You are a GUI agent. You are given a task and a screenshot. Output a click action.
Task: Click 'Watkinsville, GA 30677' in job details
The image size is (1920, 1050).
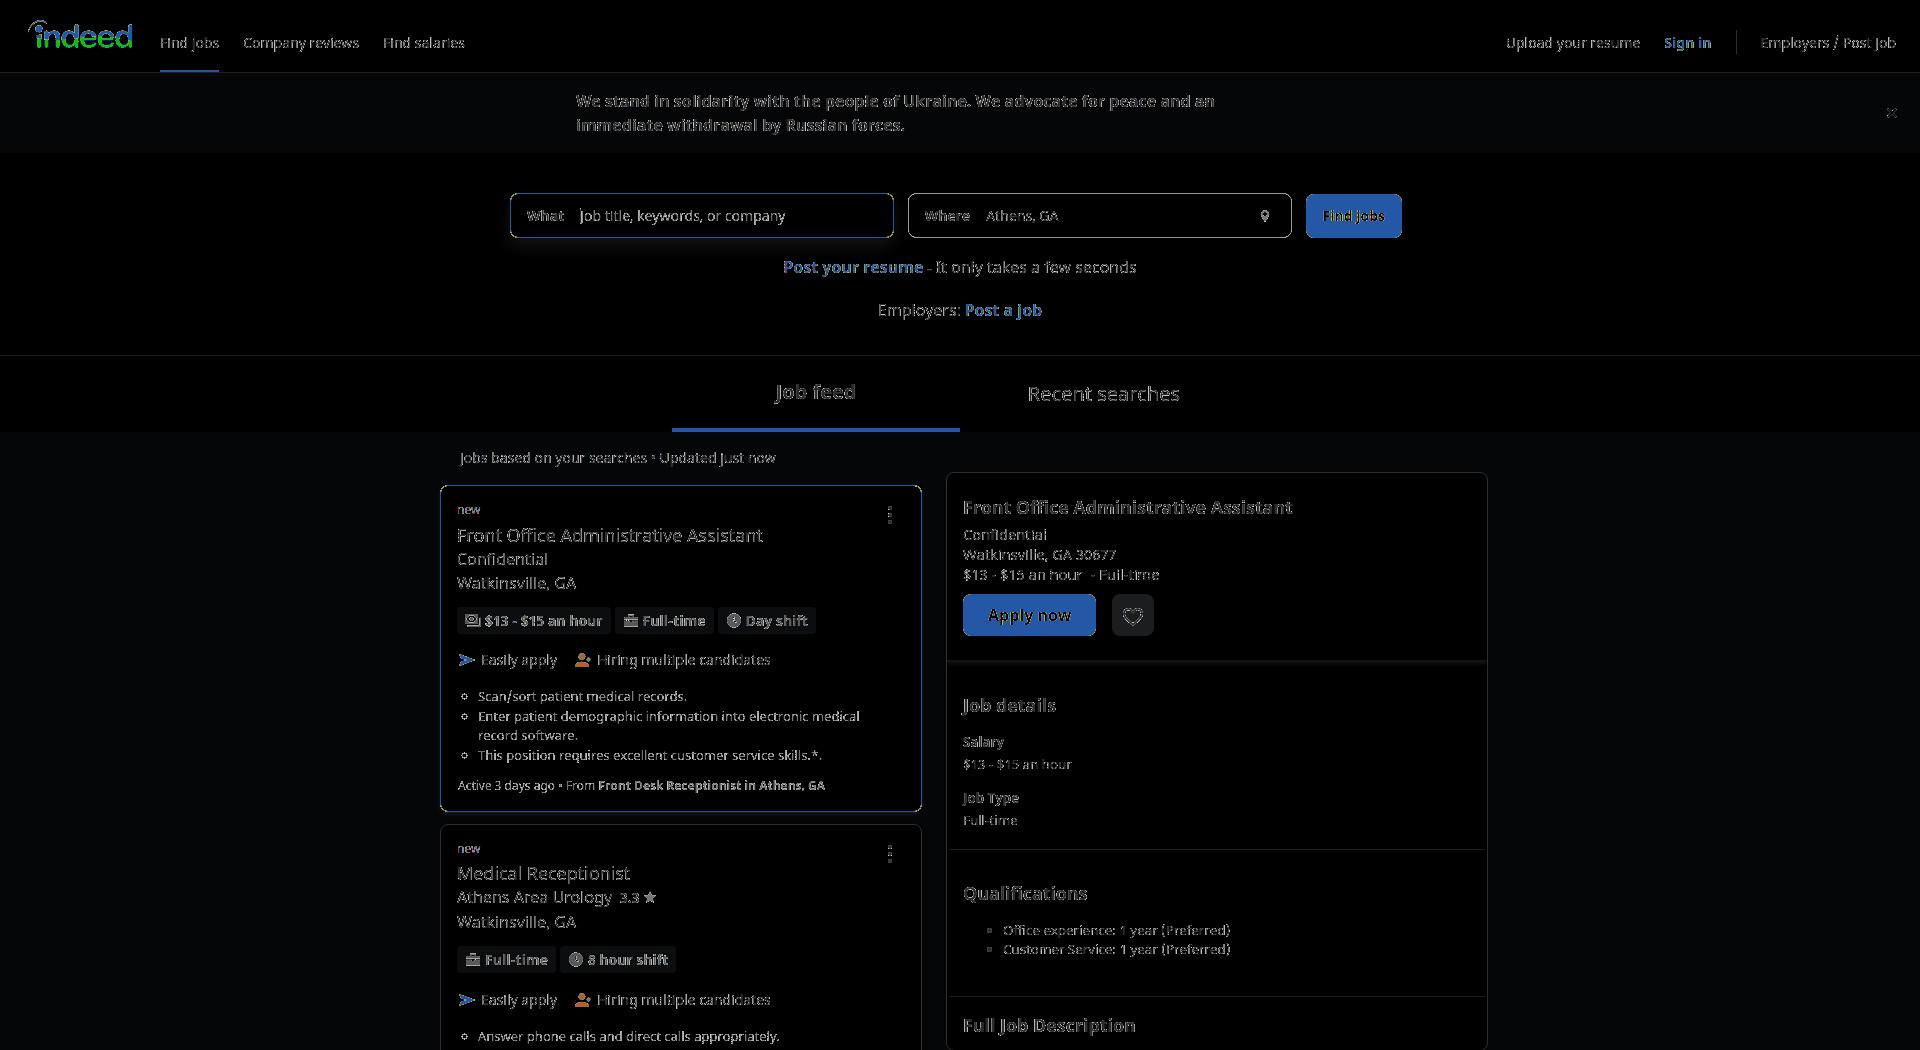tap(1039, 555)
